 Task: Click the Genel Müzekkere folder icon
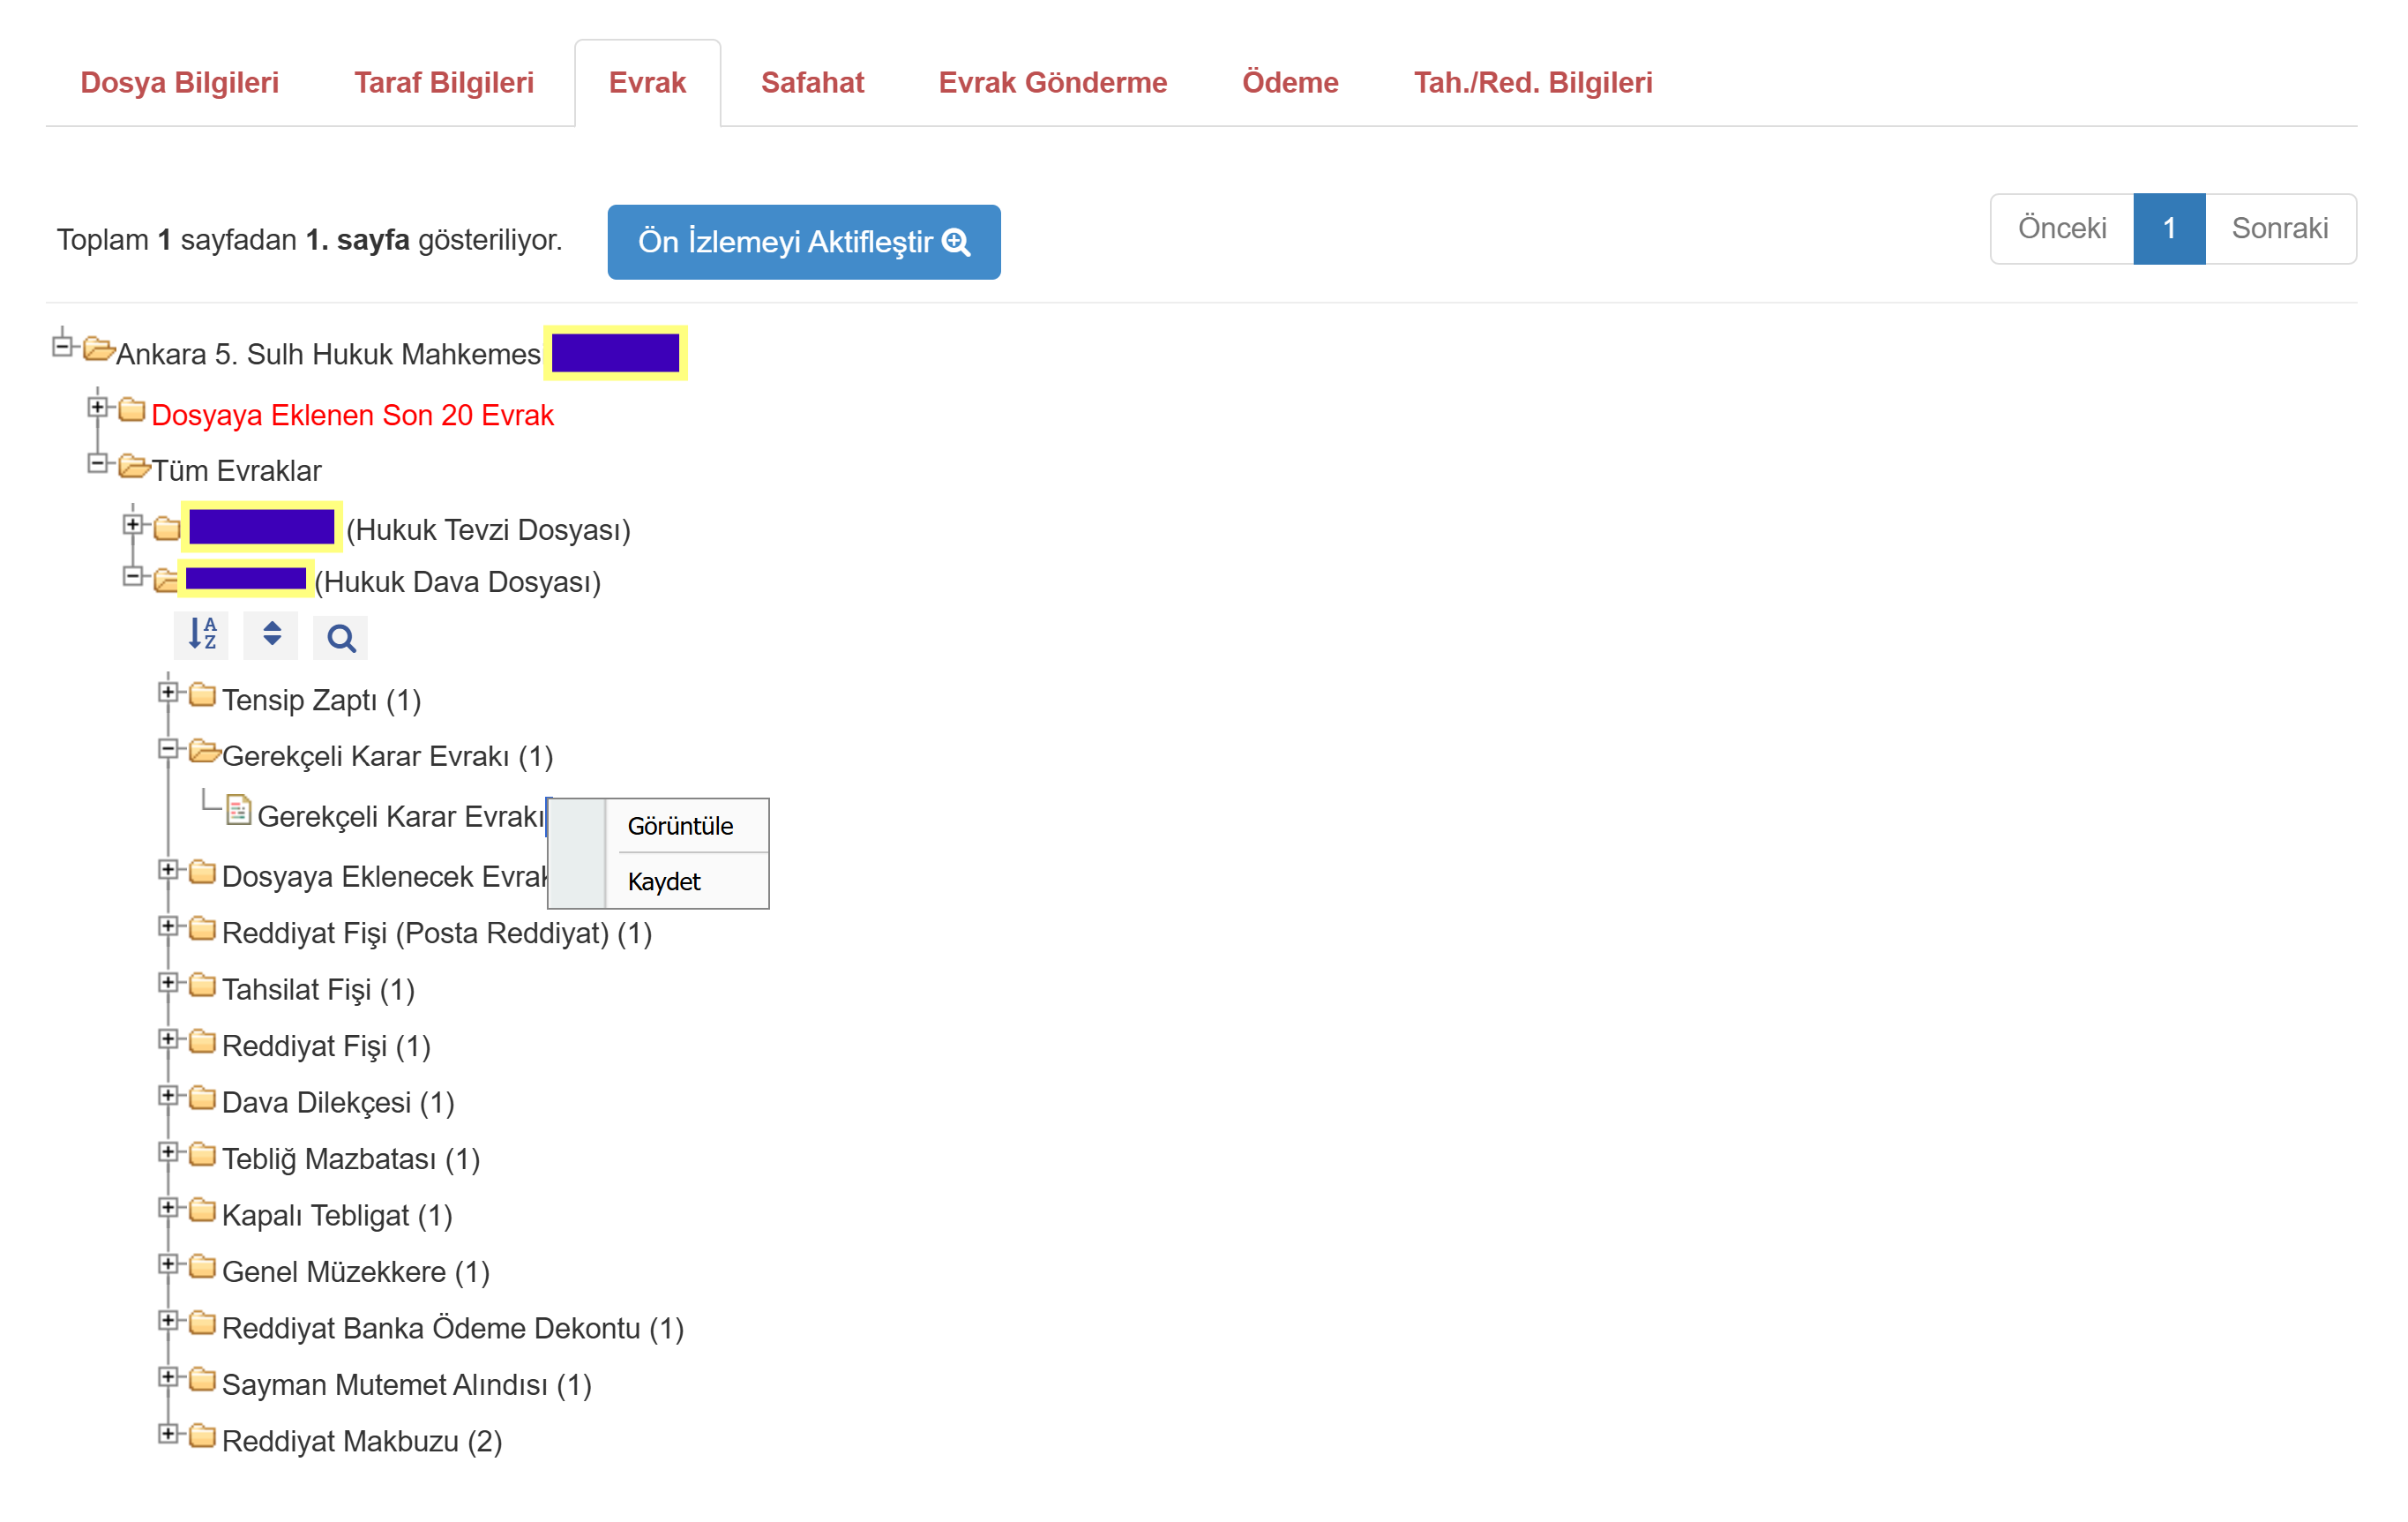(x=203, y=1267)
